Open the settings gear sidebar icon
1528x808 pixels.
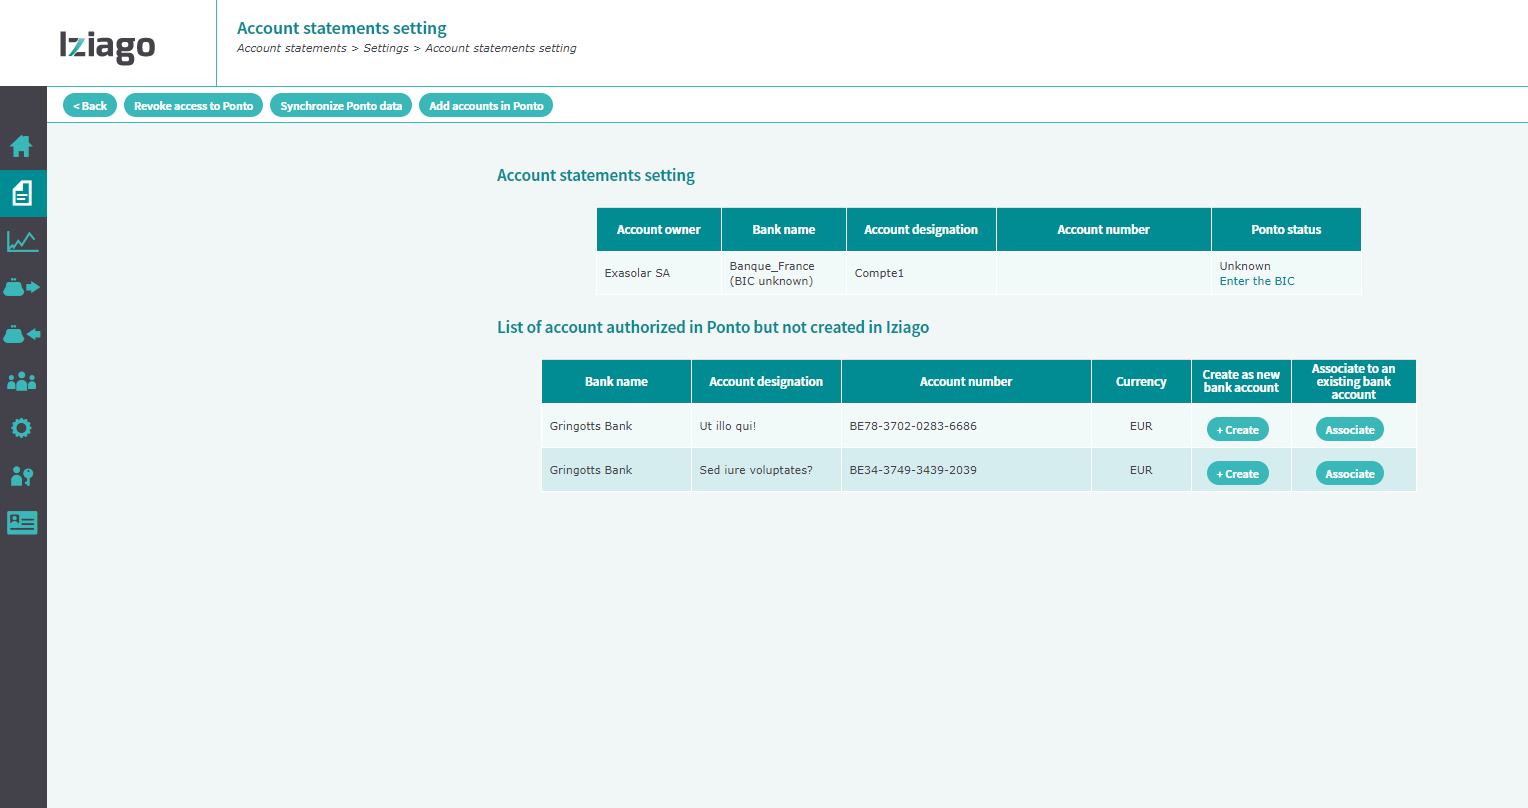21,428
